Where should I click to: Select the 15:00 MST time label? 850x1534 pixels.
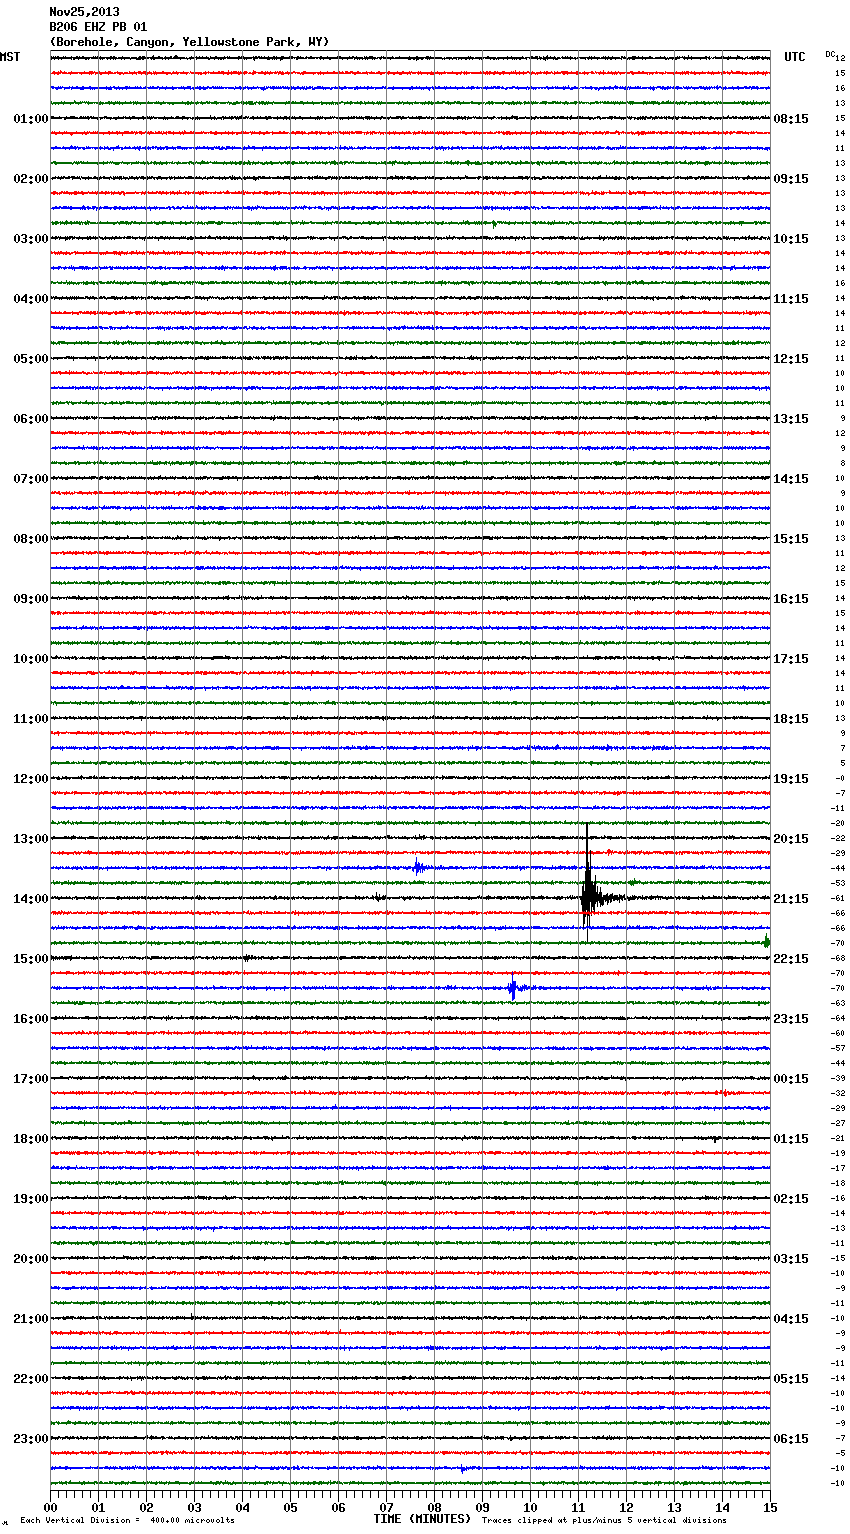click(x=31, y=959)
